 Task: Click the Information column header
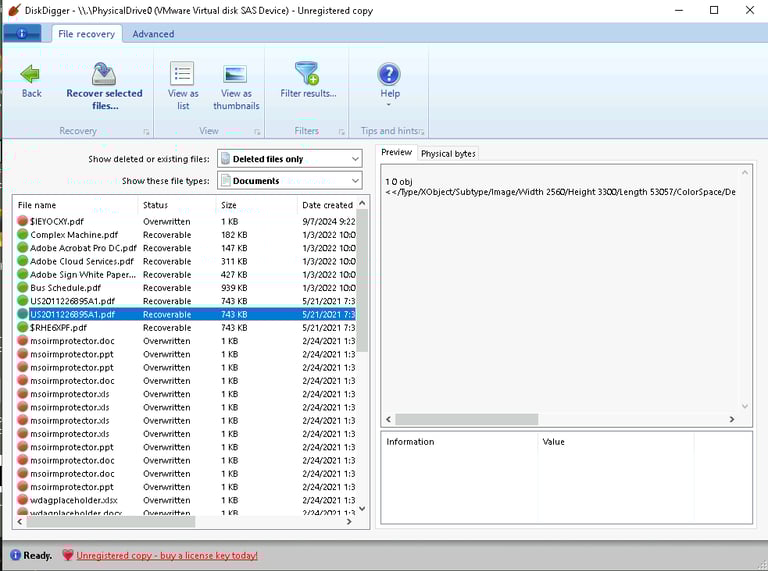click(459, 442)
